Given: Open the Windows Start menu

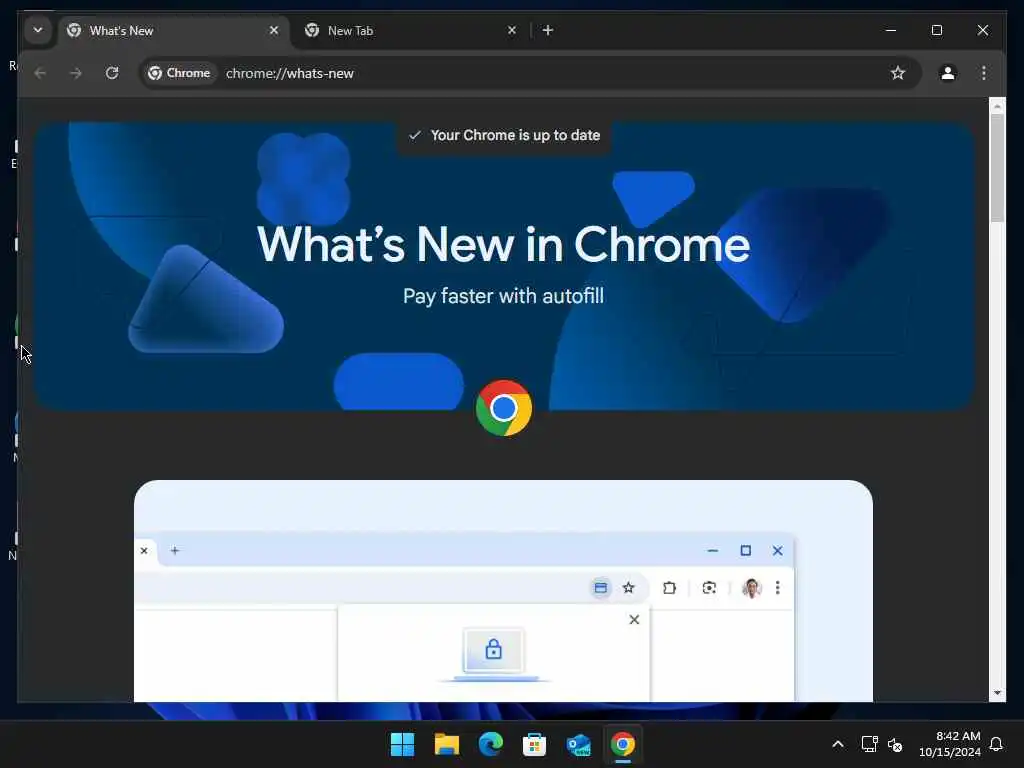Looking at the screenshot, I should tap(402, 744).
